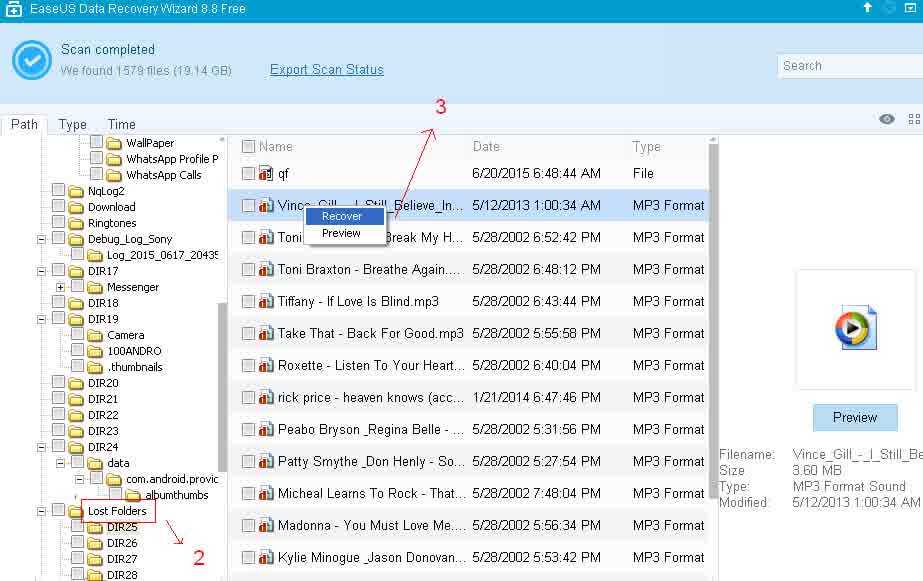Switch to grid view with the squares icon
923x581 pixels.
tap(913, 119)
